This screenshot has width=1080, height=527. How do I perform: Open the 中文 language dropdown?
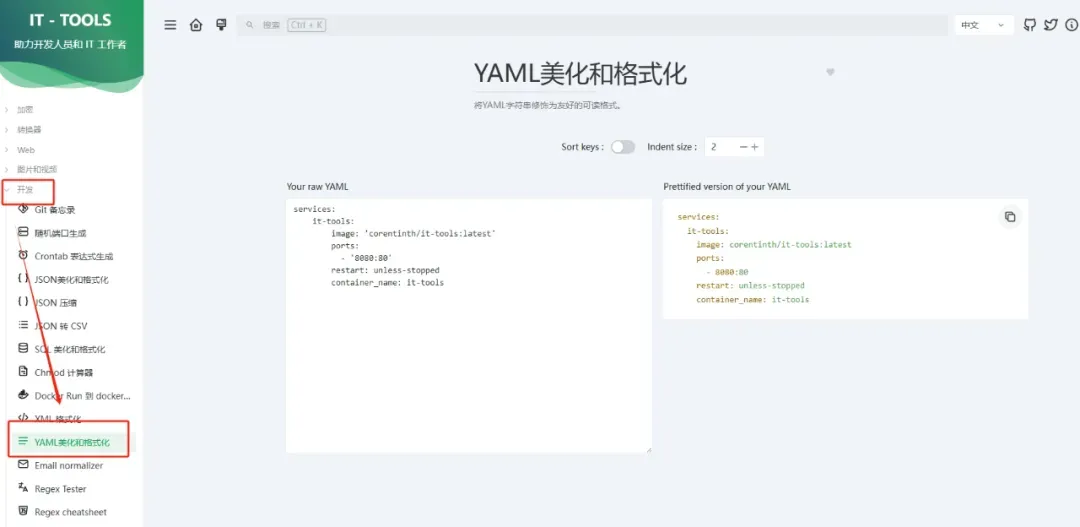(x=984, y=25)
